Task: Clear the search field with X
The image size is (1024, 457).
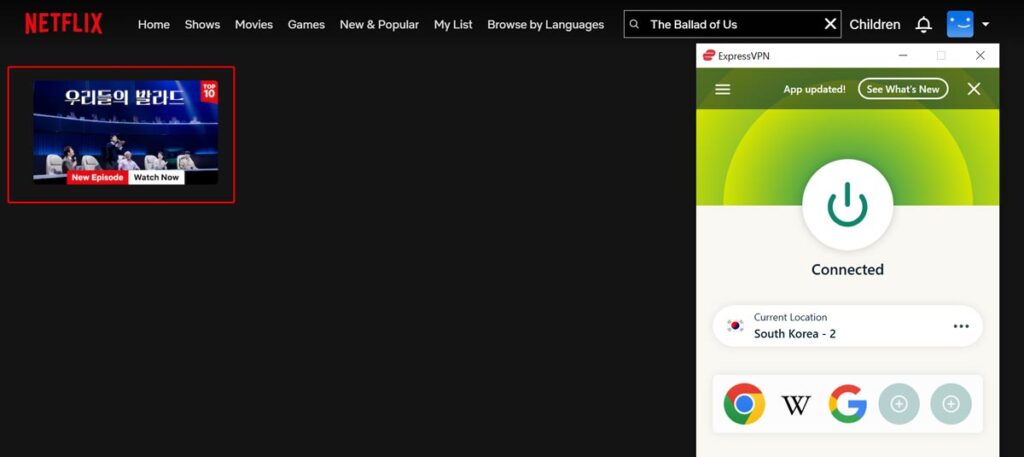Action: click(830, 24)
